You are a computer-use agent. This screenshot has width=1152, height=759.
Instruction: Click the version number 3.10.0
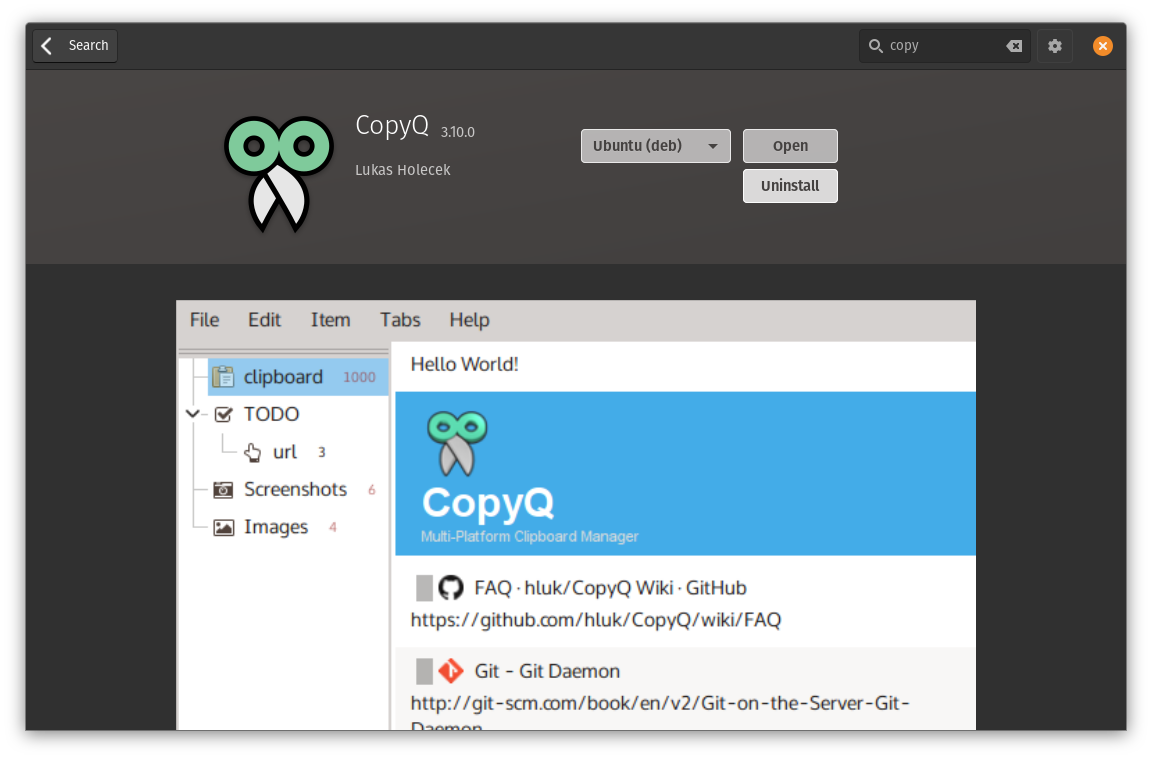point(458,132)
